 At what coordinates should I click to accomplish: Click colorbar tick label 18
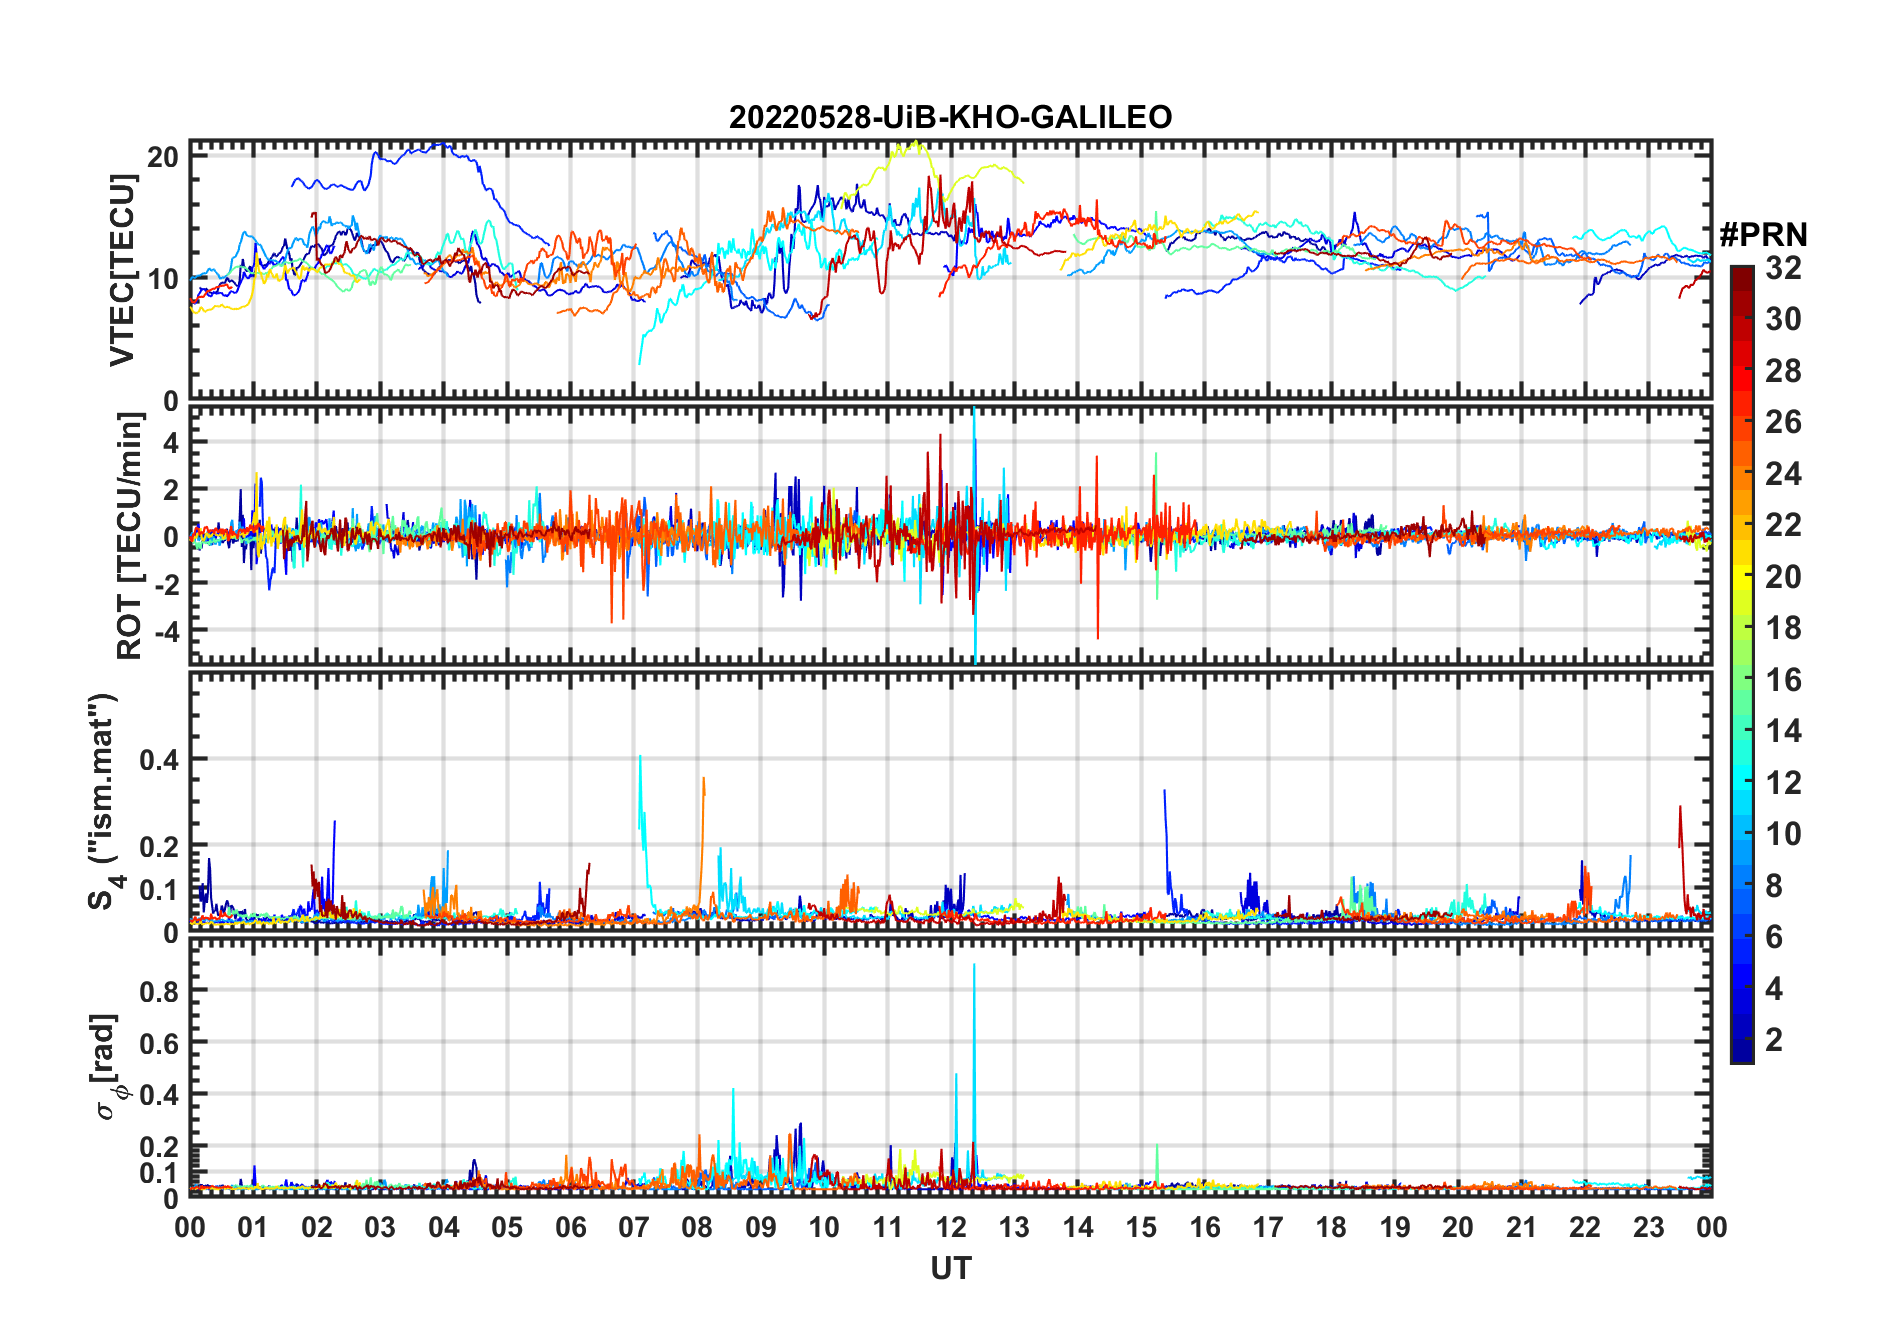pyautogui.click(x=1783, y=628)
